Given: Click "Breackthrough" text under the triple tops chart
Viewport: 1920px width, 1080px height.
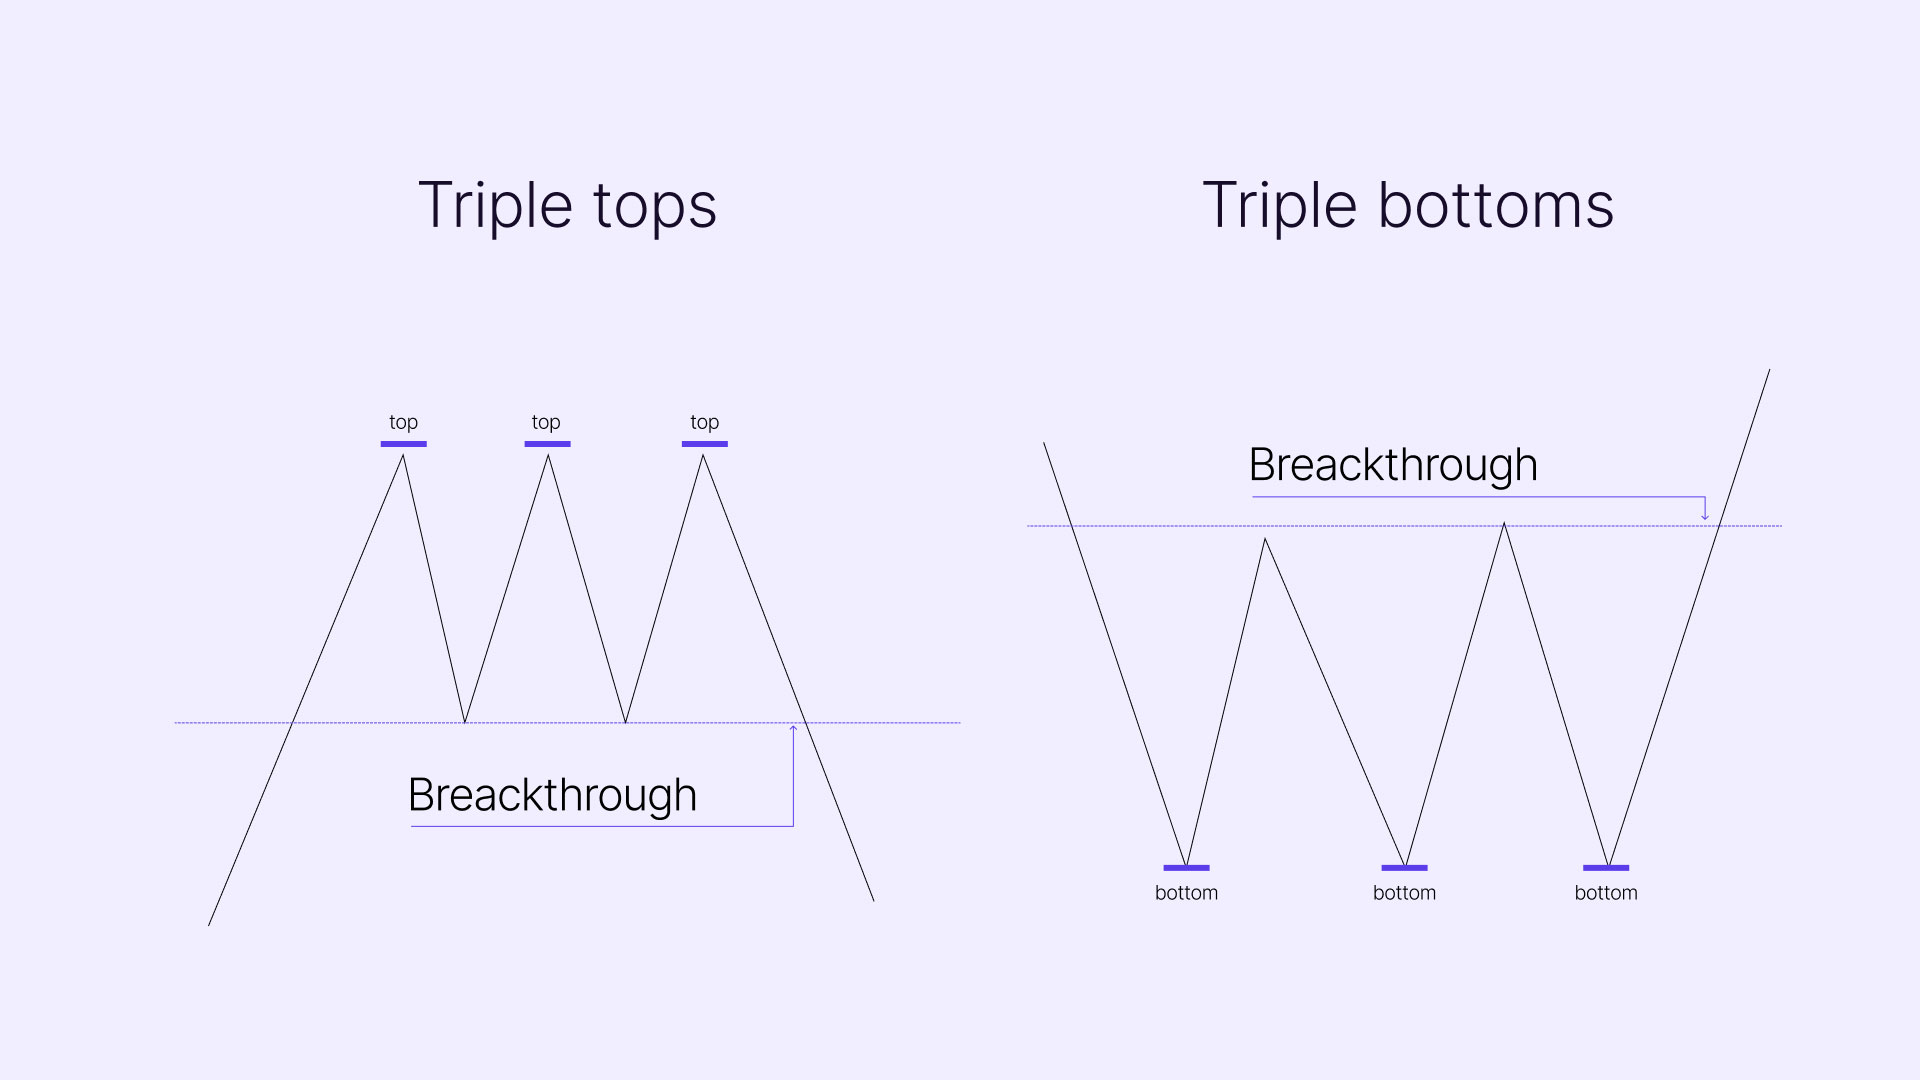Looking at the screenshot, I should 552,795.
